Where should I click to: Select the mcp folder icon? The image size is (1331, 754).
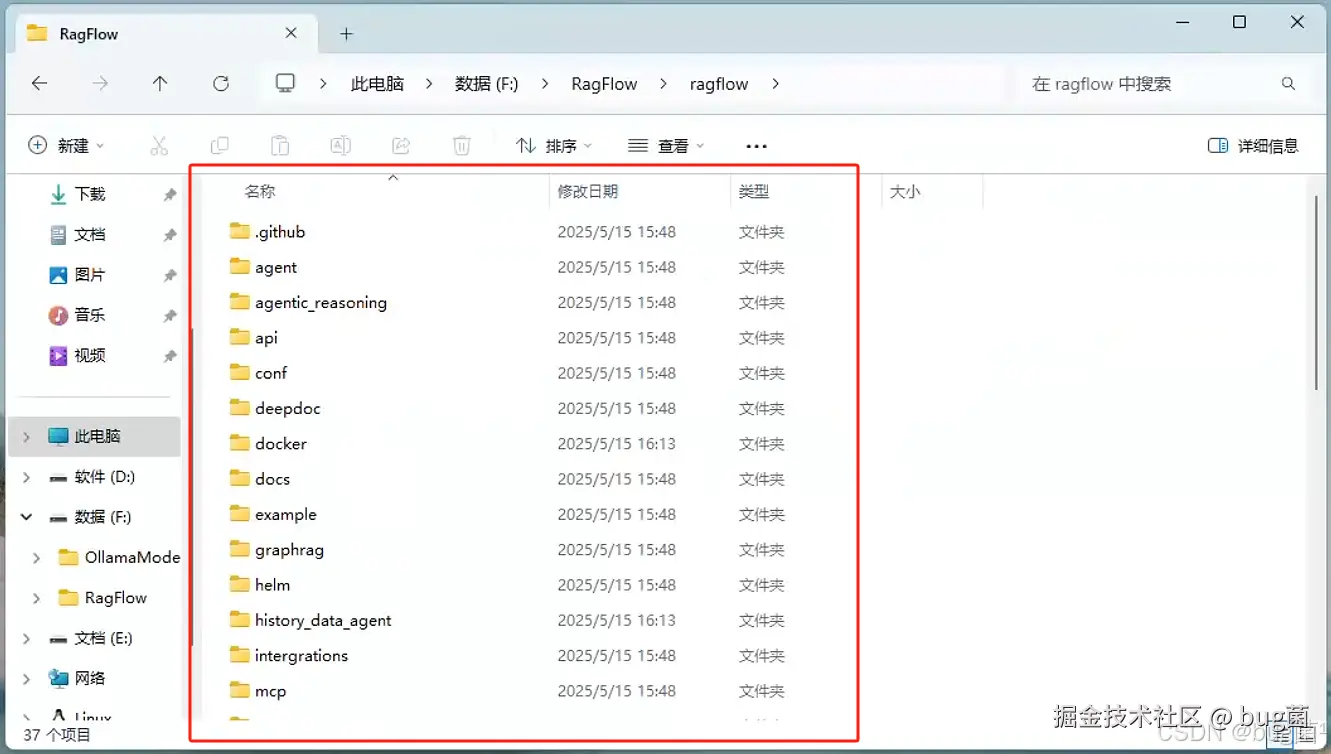239,690
